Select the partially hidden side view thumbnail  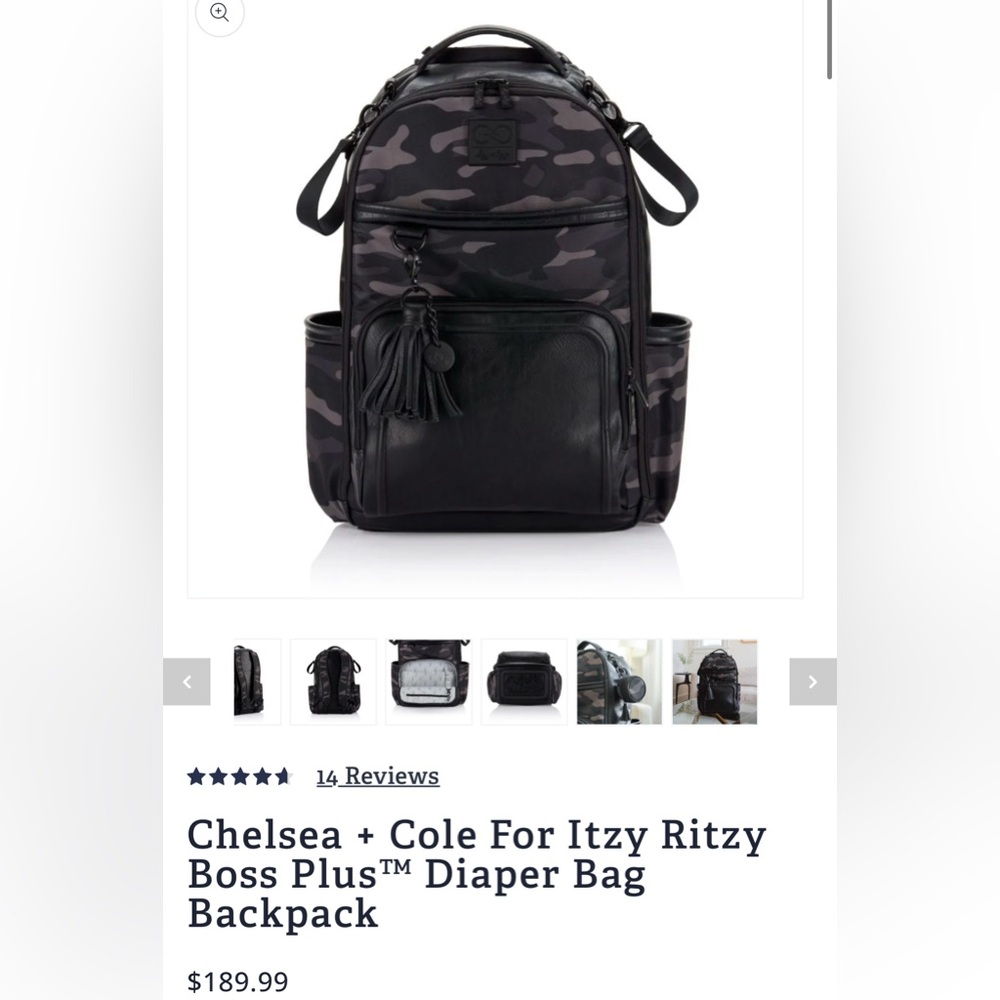[x=257, y=682]
